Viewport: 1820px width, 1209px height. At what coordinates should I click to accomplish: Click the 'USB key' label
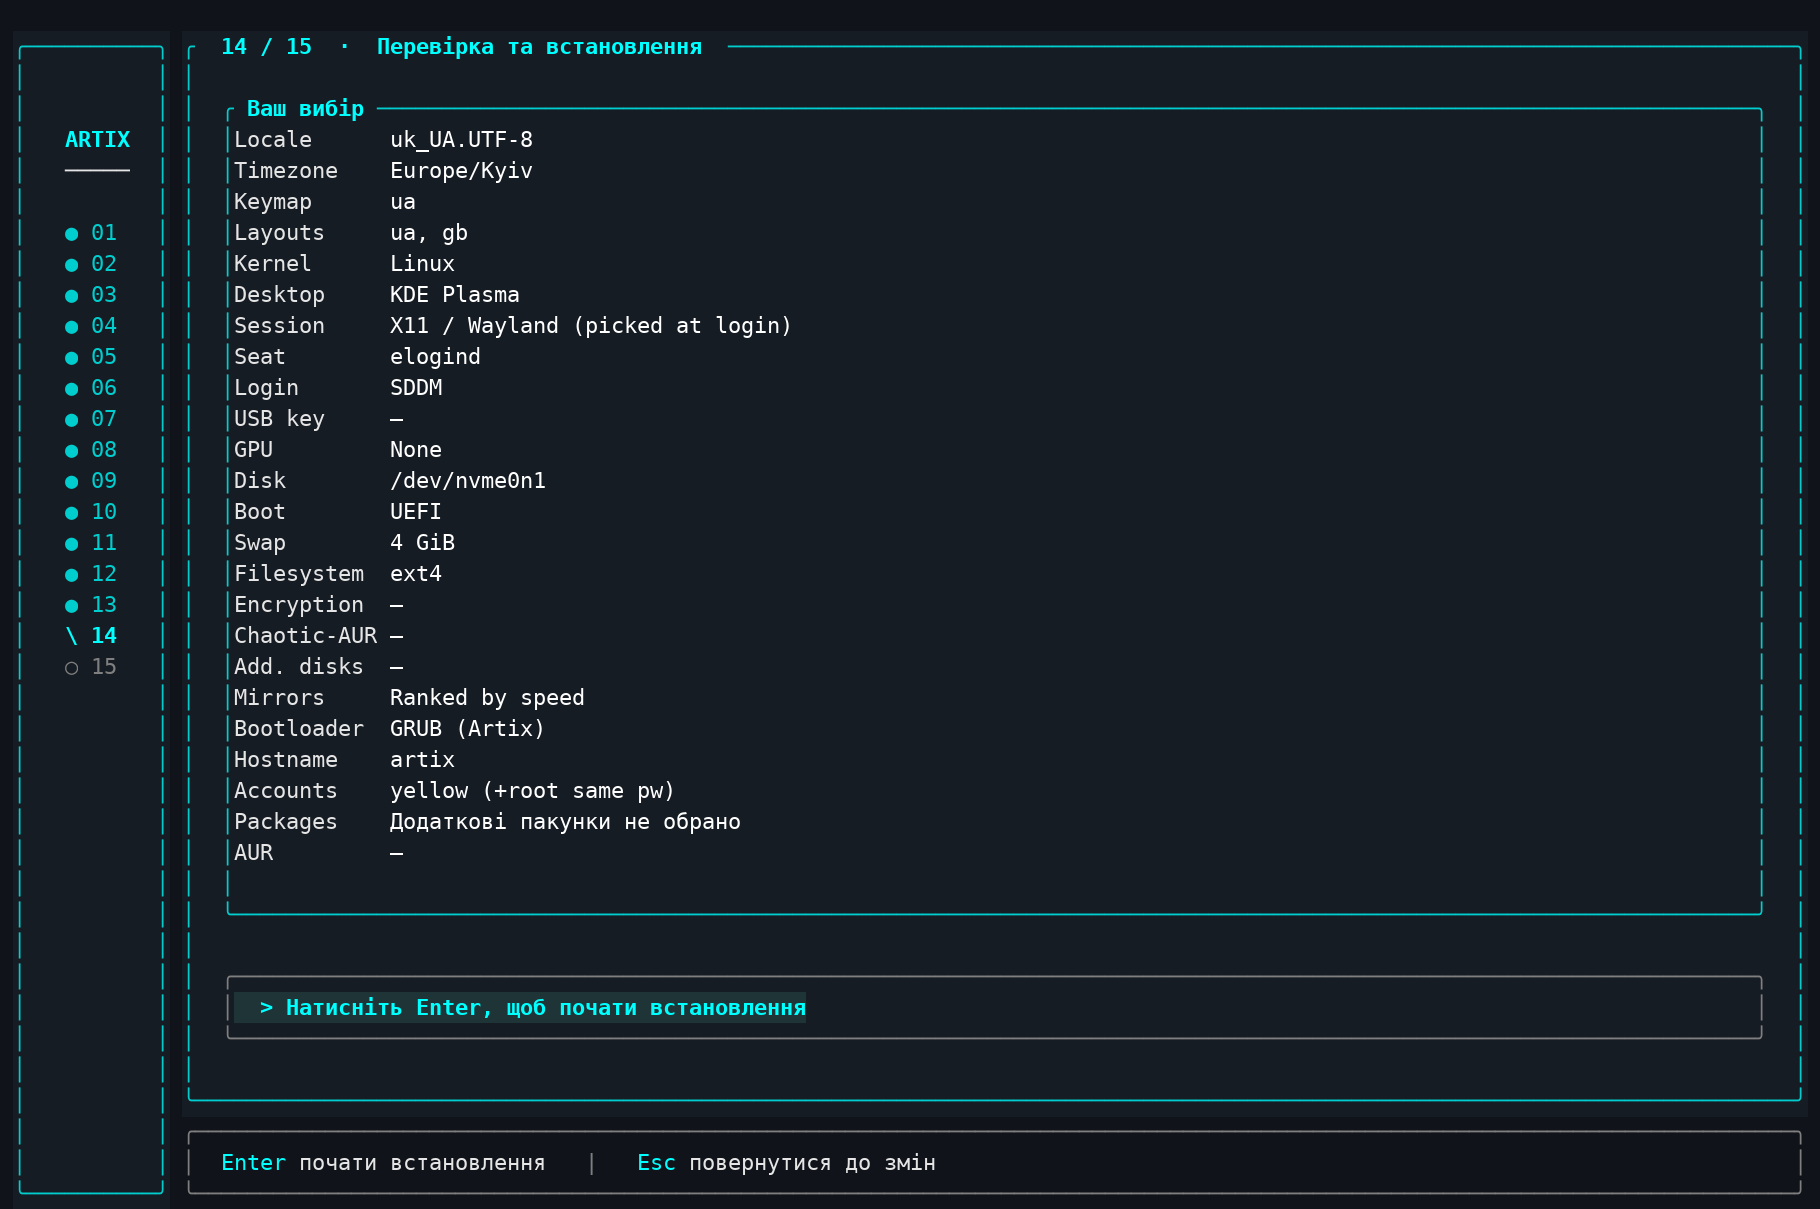279,419
